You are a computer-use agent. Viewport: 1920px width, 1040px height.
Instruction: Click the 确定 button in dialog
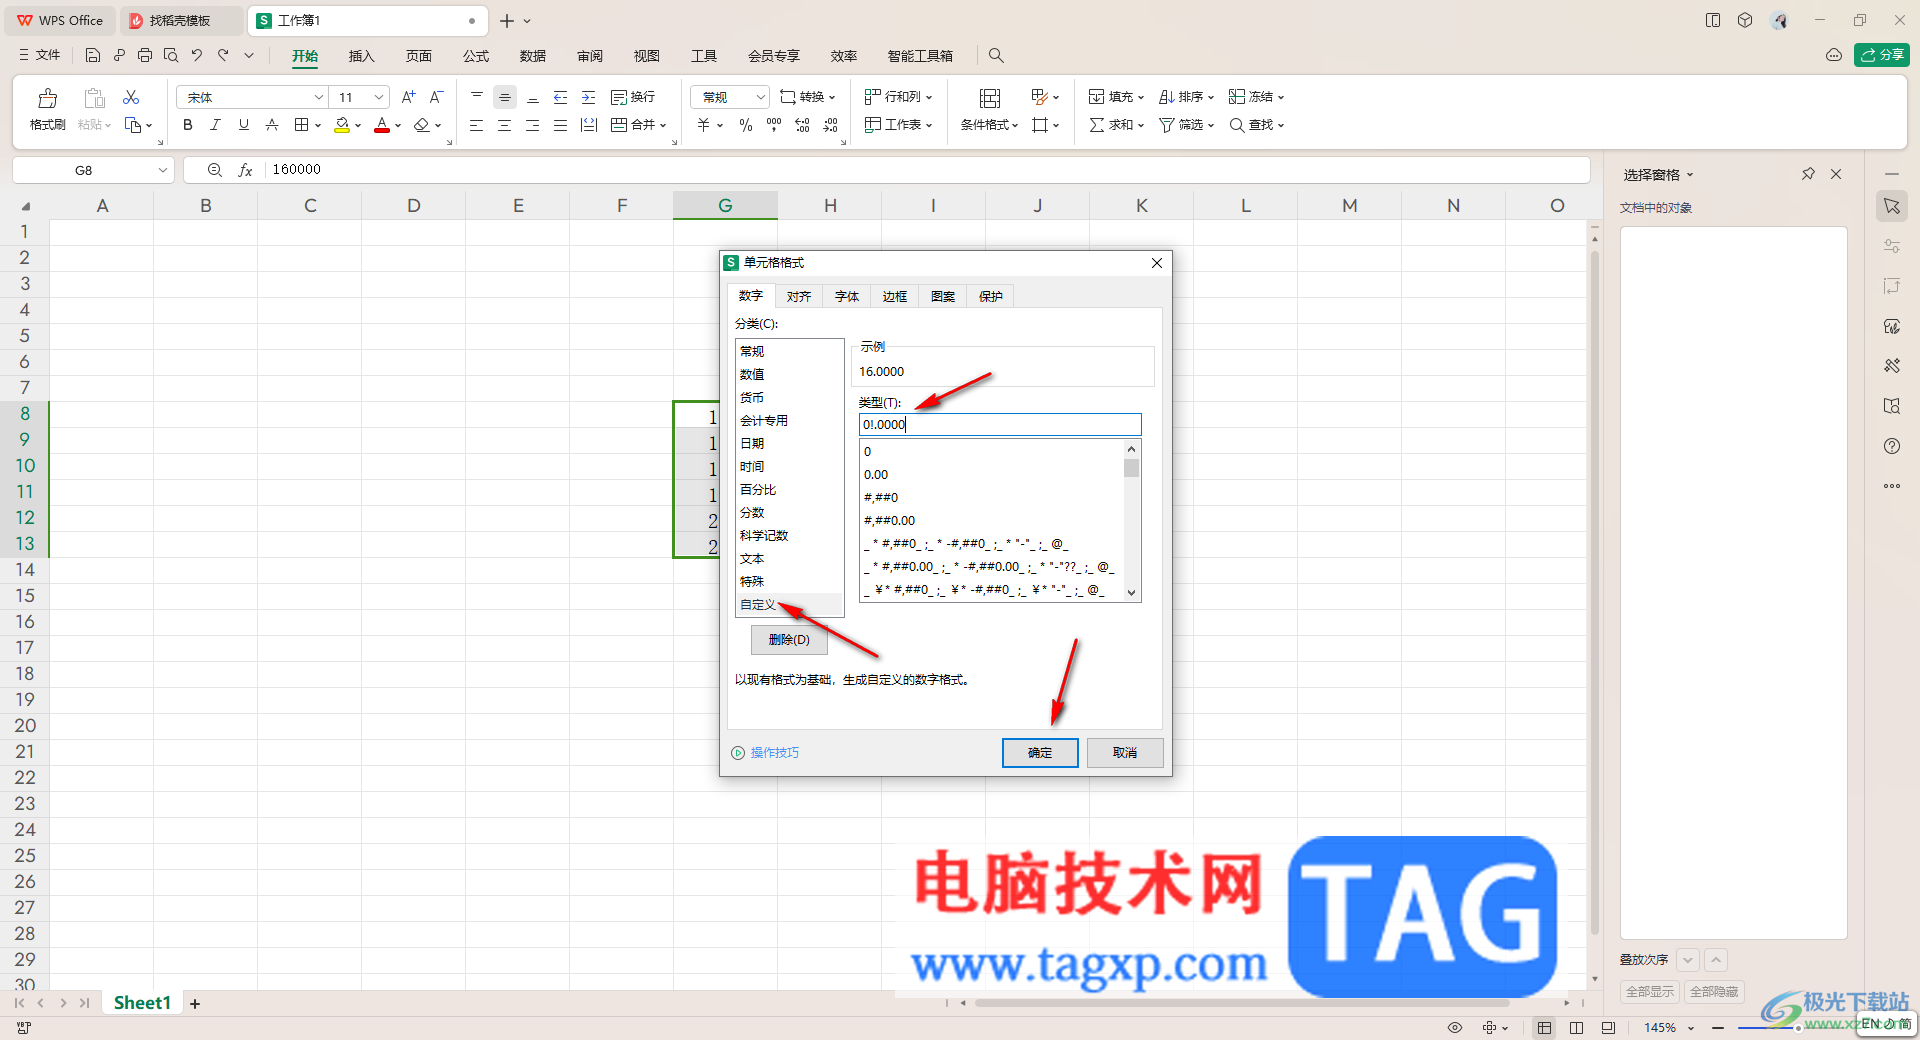pyautogui.click(x=1040, y=753)
